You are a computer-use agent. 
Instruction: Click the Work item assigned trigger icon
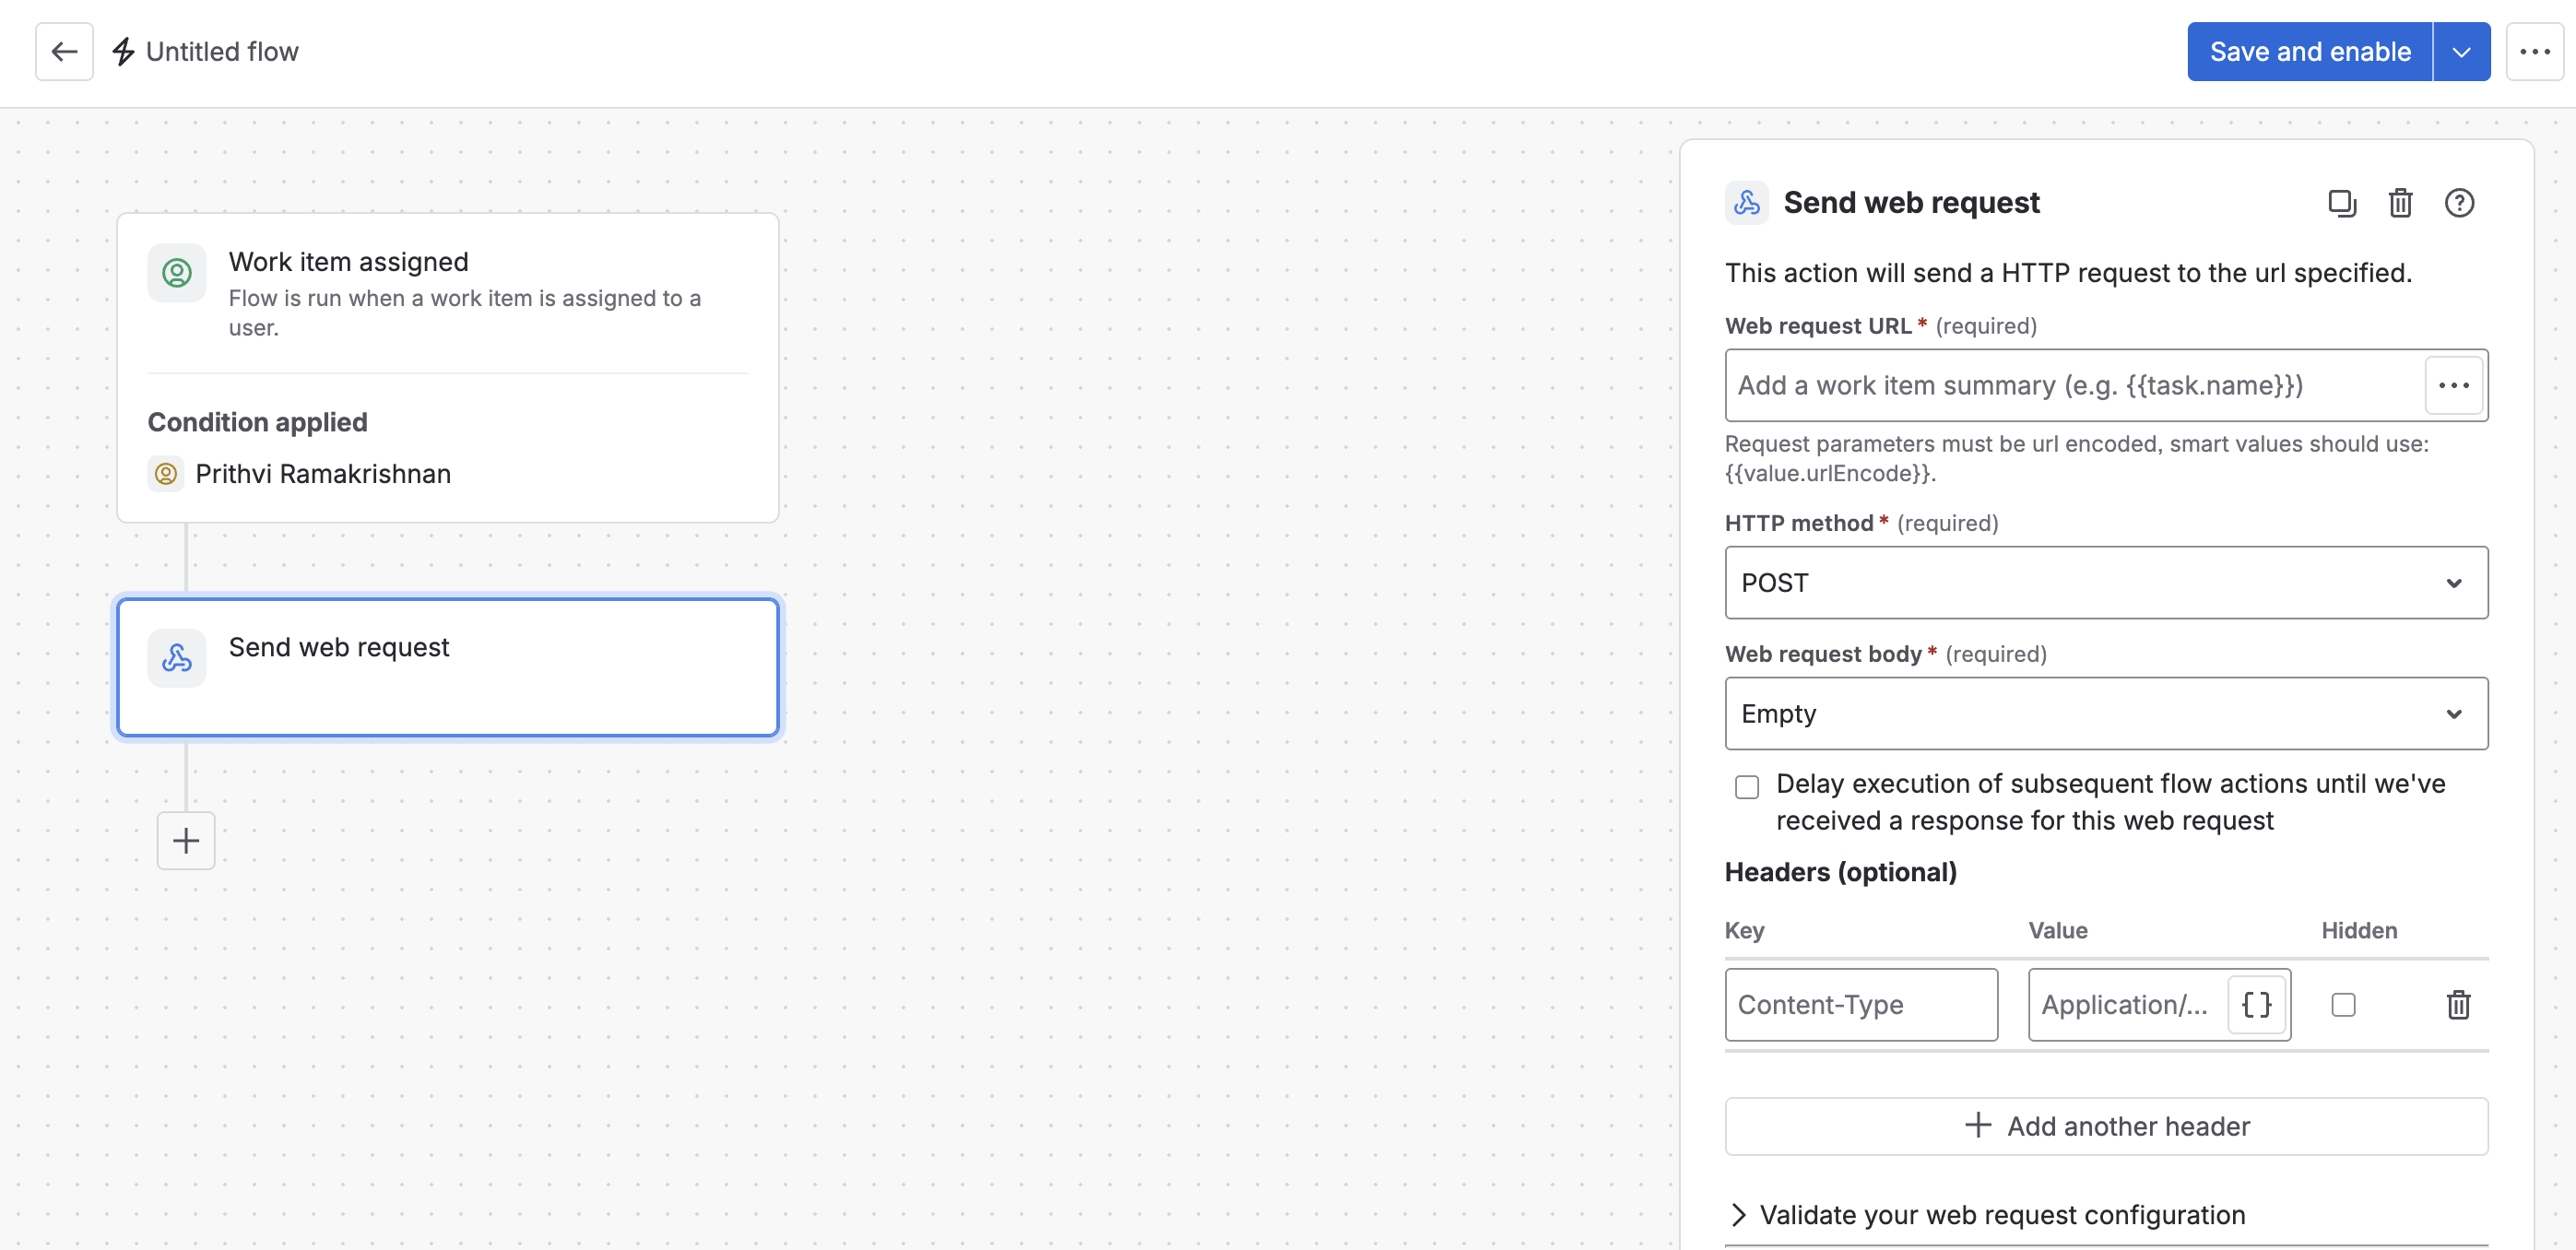(177, 272)
